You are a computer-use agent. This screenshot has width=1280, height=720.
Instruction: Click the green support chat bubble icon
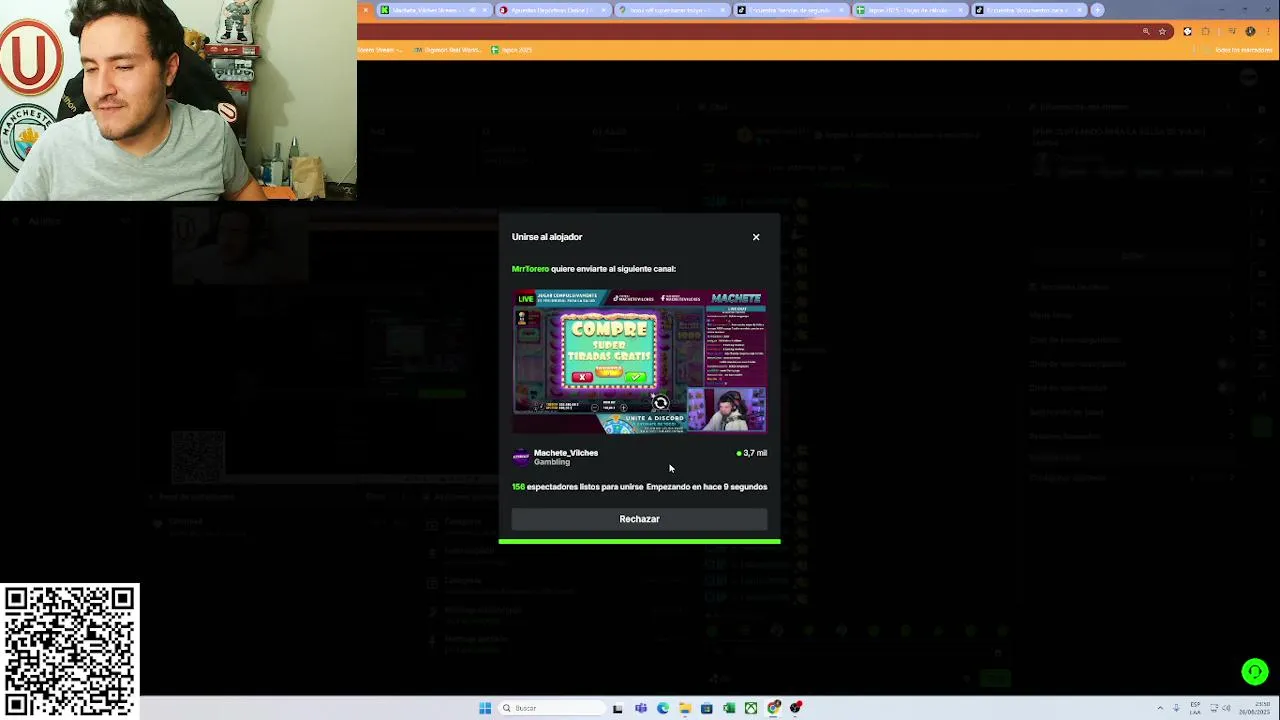[x=1255, y=672]
